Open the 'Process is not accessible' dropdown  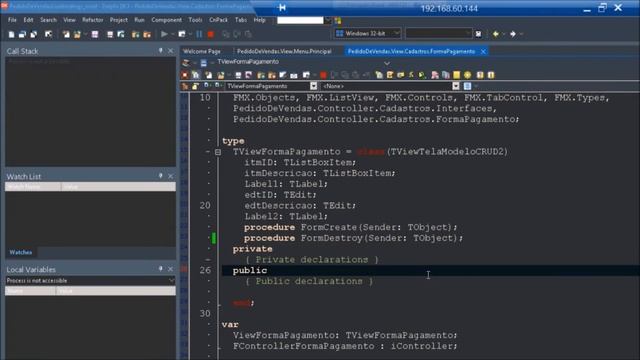[90, 280]
